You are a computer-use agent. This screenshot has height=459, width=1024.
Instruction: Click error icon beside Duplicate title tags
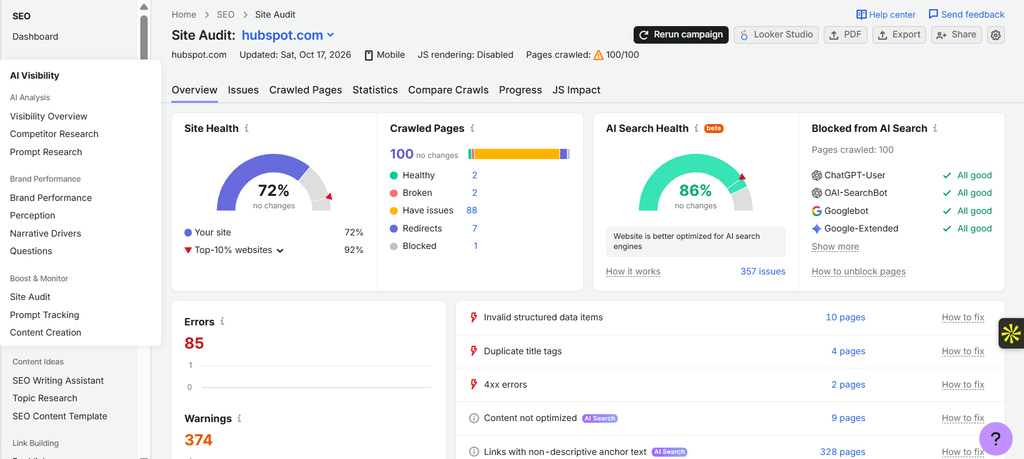(474, 351)
